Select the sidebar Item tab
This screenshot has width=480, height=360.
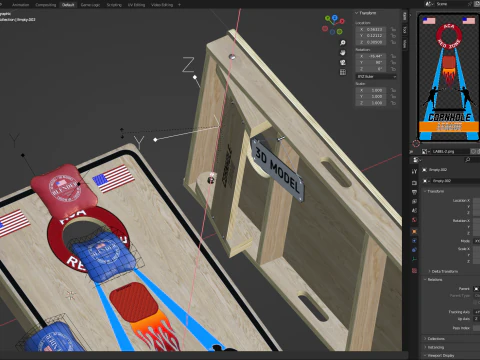coord(405,16)
